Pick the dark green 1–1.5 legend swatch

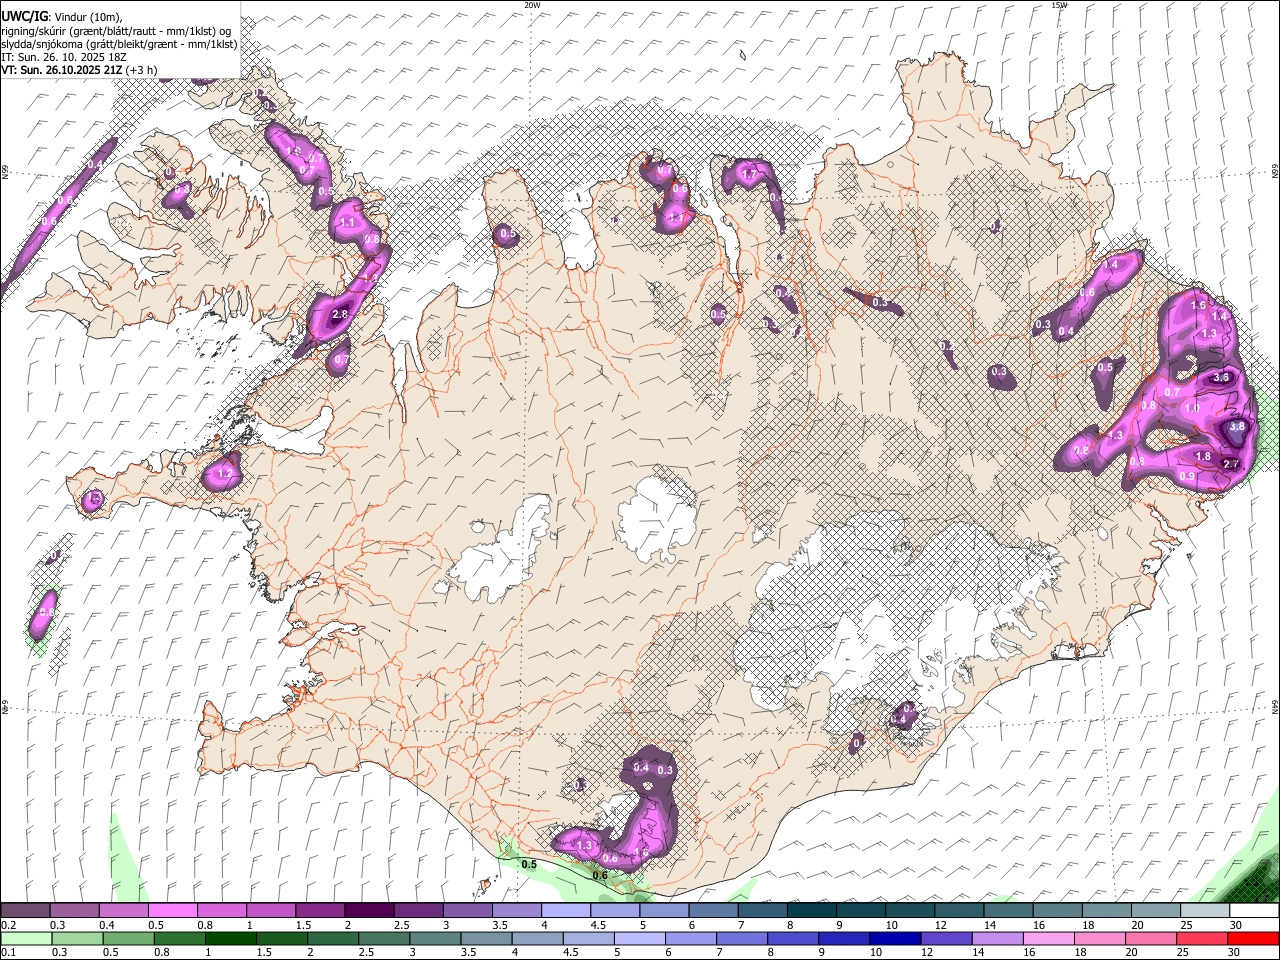pyautogui.click(x=231, y=938)
